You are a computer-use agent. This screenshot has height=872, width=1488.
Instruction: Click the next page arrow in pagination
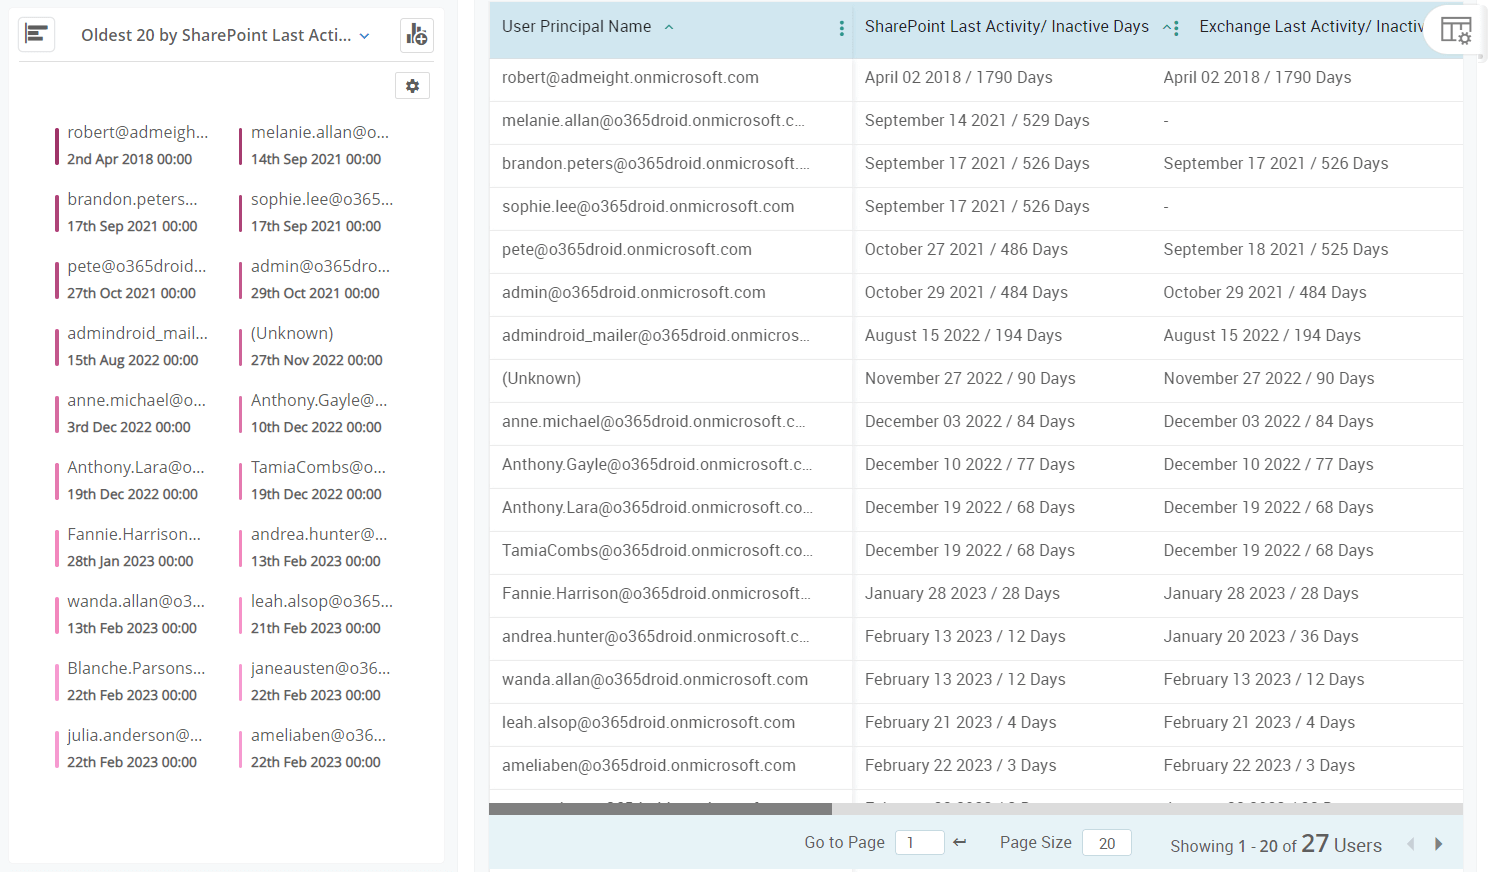[x=1438, y=844]
